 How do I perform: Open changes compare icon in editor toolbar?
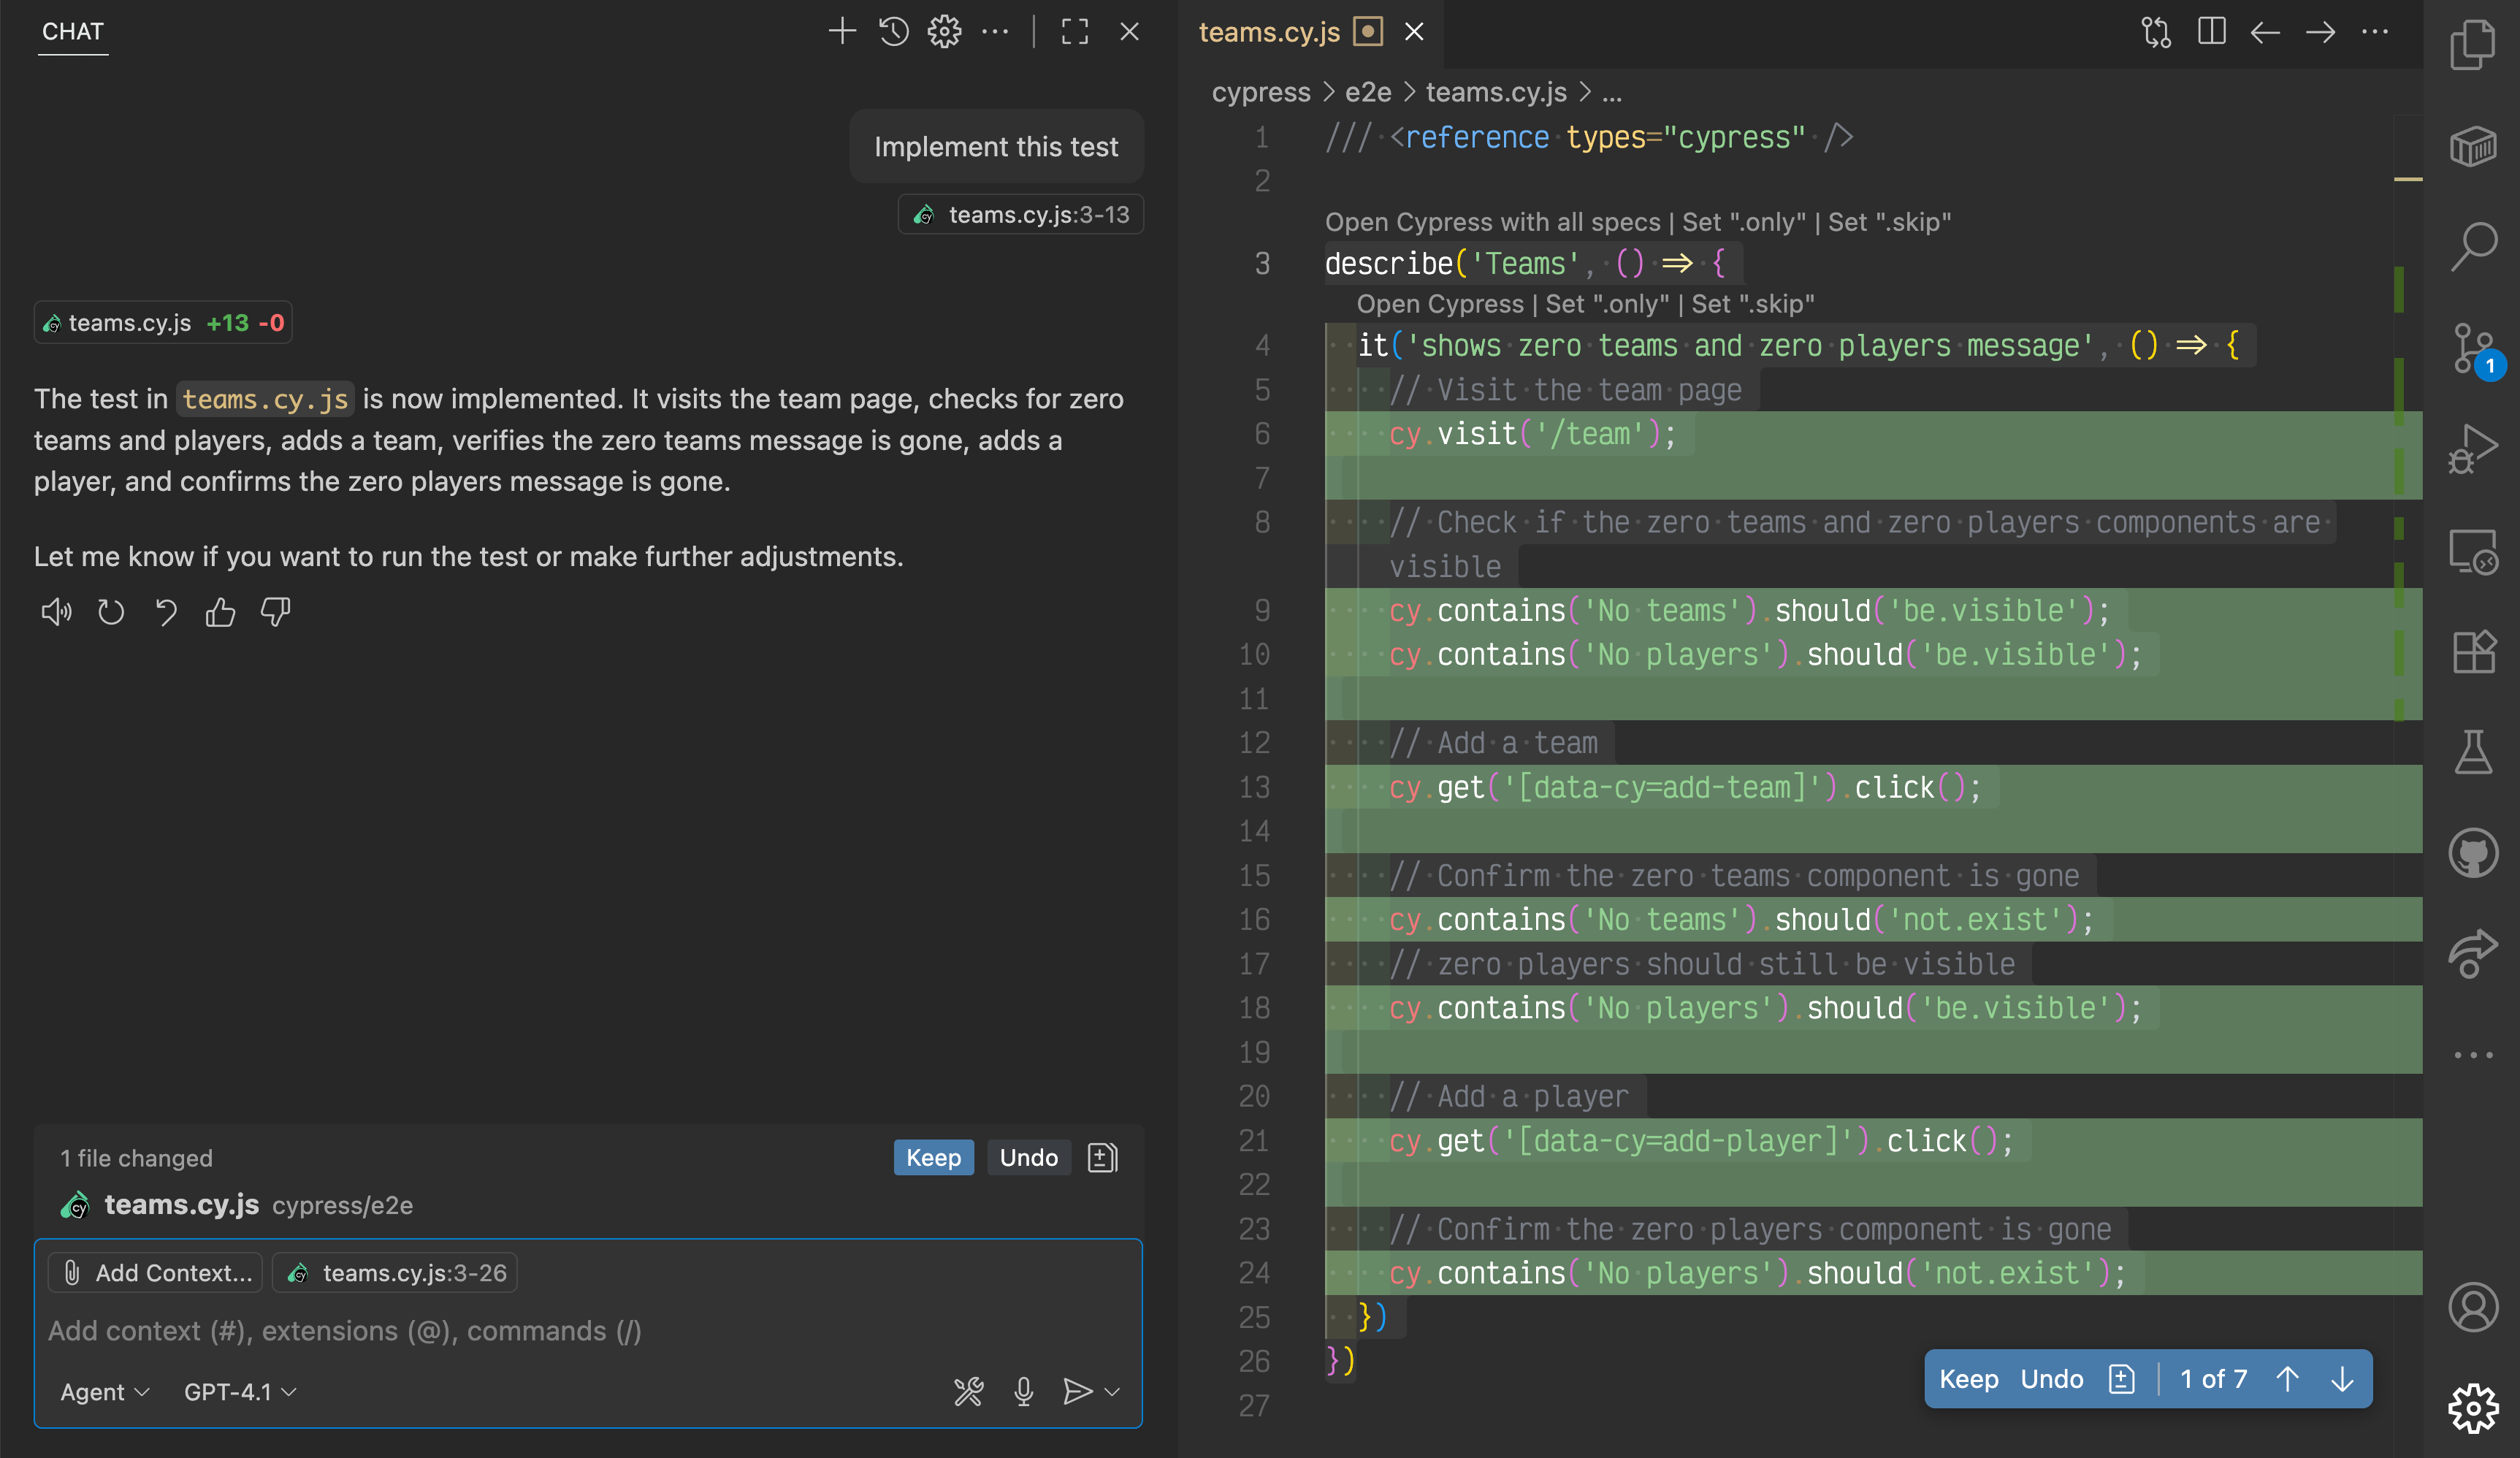point(2156,32)
